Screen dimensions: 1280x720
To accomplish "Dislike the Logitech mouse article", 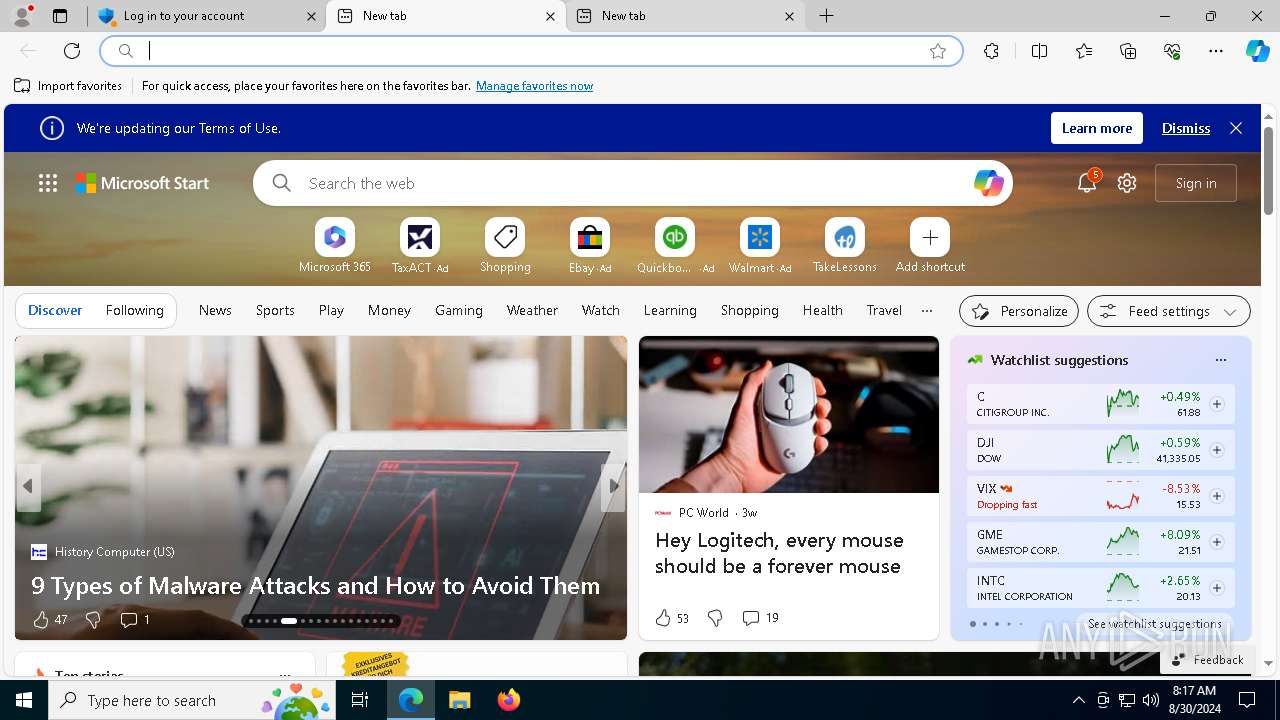I will tap(715, 618).
